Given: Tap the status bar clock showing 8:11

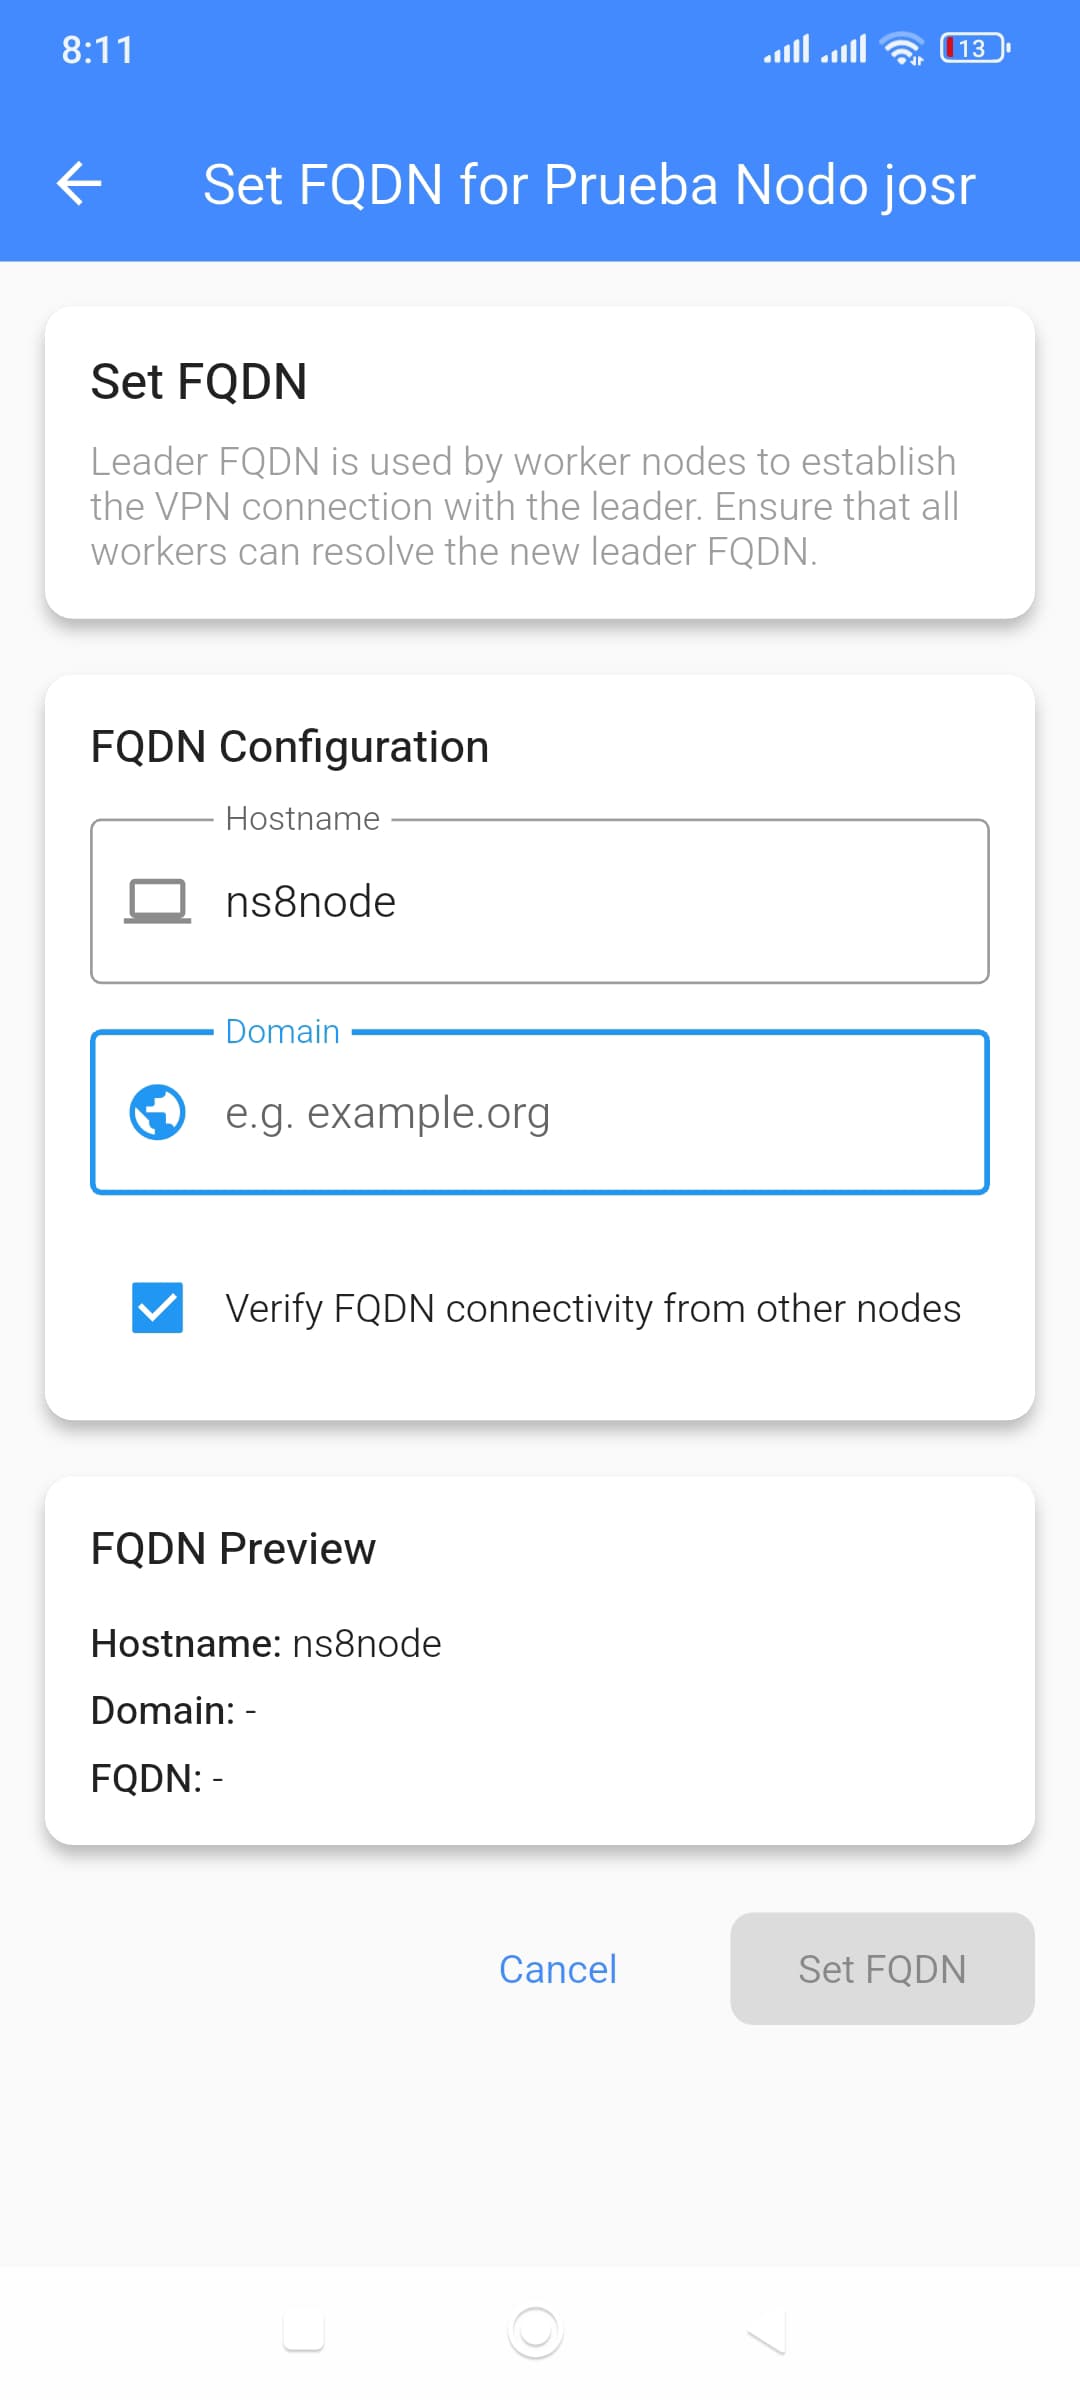Looking at the screenshot, I should 97,49.
